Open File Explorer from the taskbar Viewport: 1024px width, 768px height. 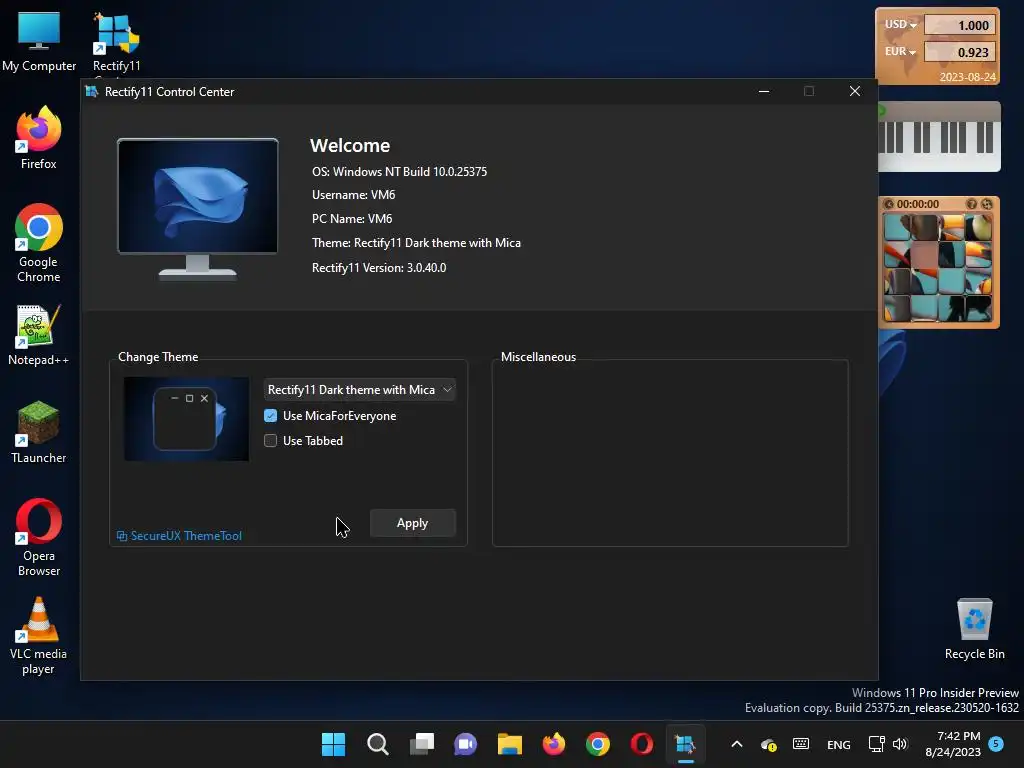[x=509, y=744]
